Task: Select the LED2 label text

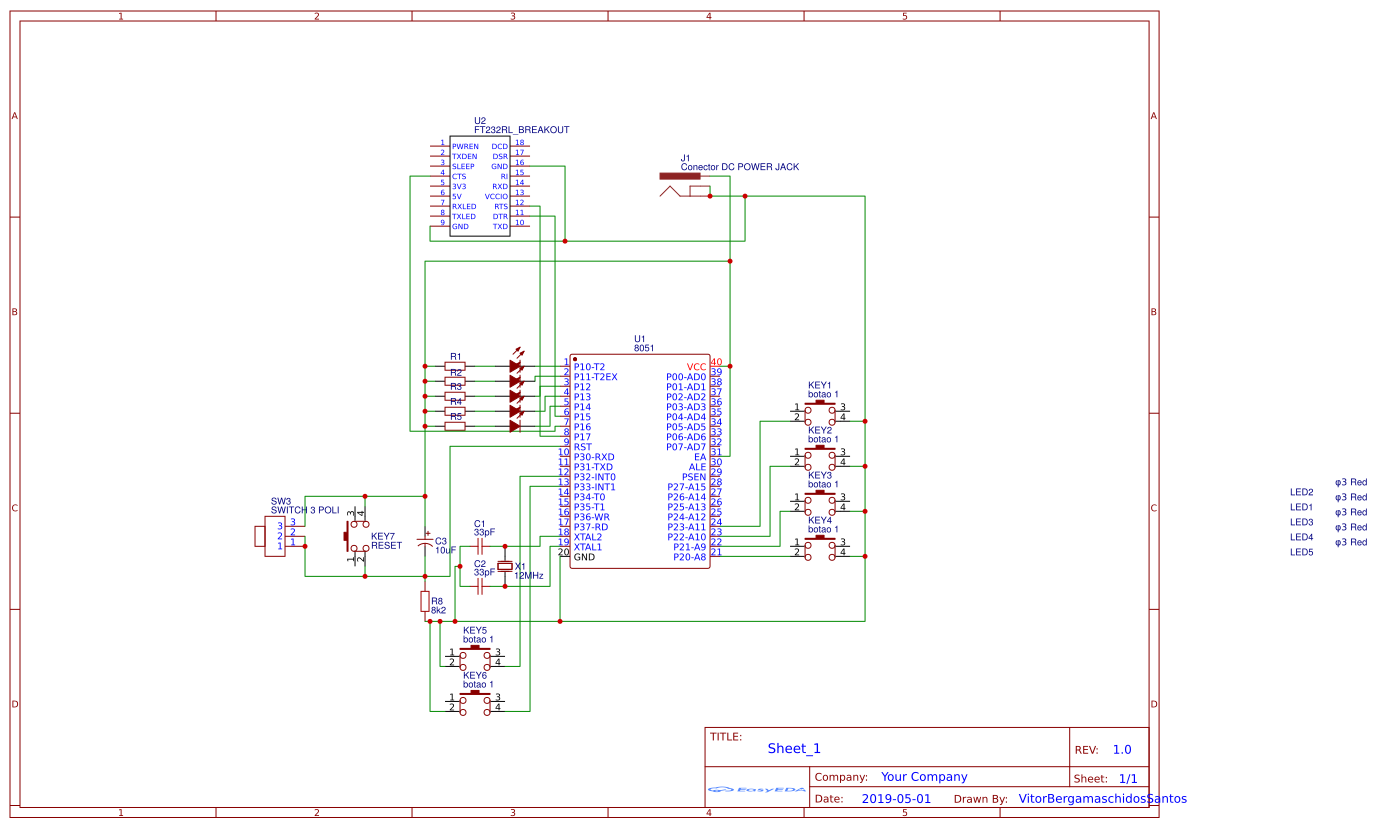Action: click(1301, 492)
